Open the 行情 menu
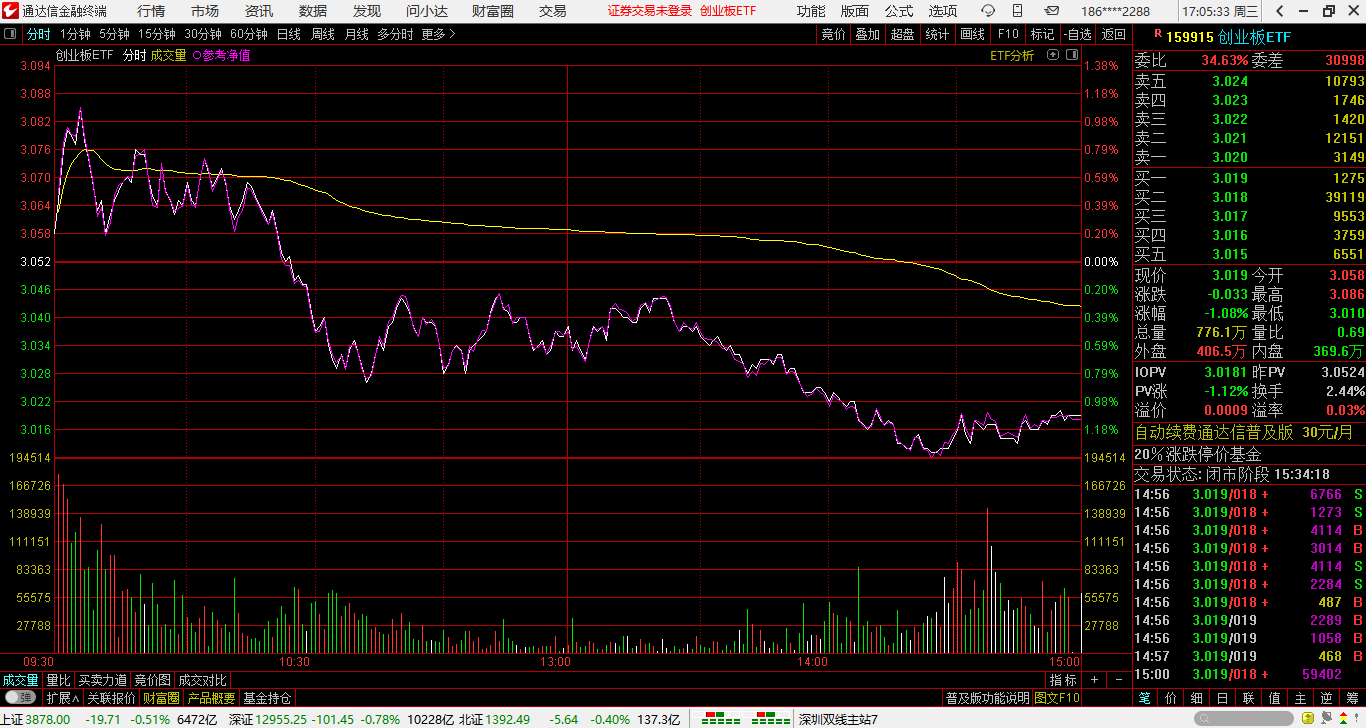The height and width of the screenshot is (728, 1366). (x=151, y=11)
